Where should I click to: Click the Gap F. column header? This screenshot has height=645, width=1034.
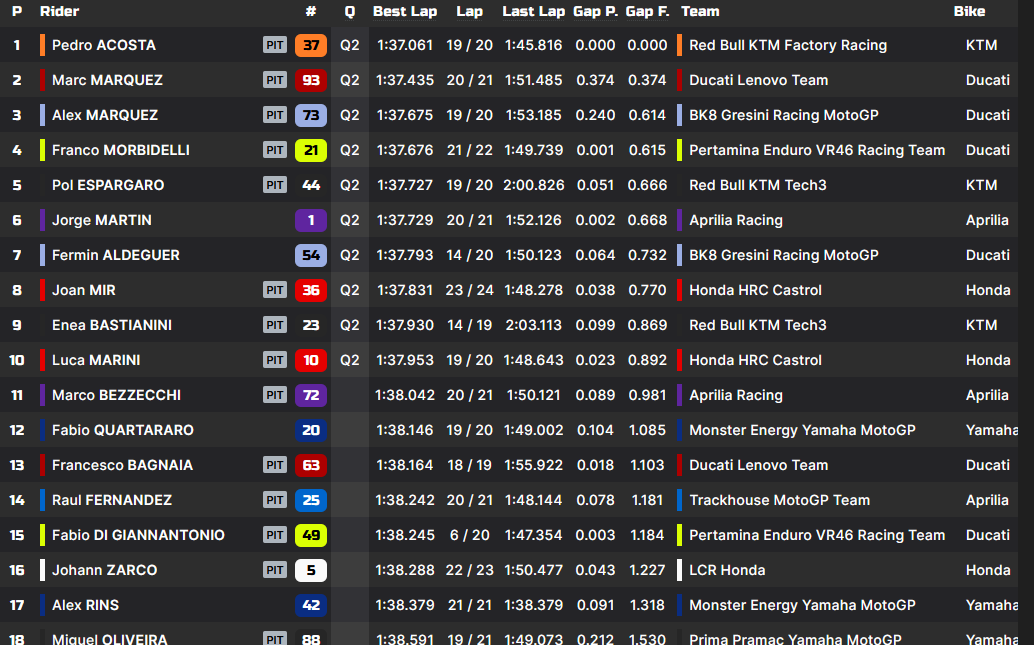click(x=647, y=11)
